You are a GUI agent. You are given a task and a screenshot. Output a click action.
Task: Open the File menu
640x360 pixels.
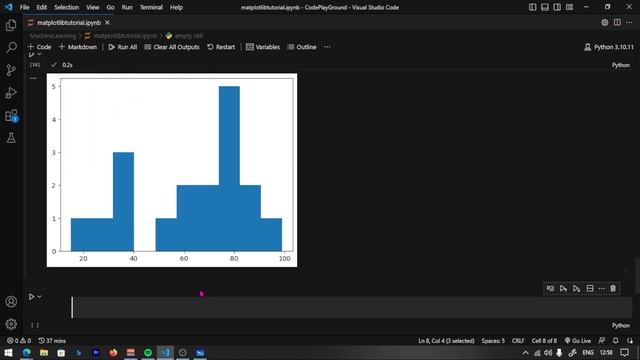[24, 7]
